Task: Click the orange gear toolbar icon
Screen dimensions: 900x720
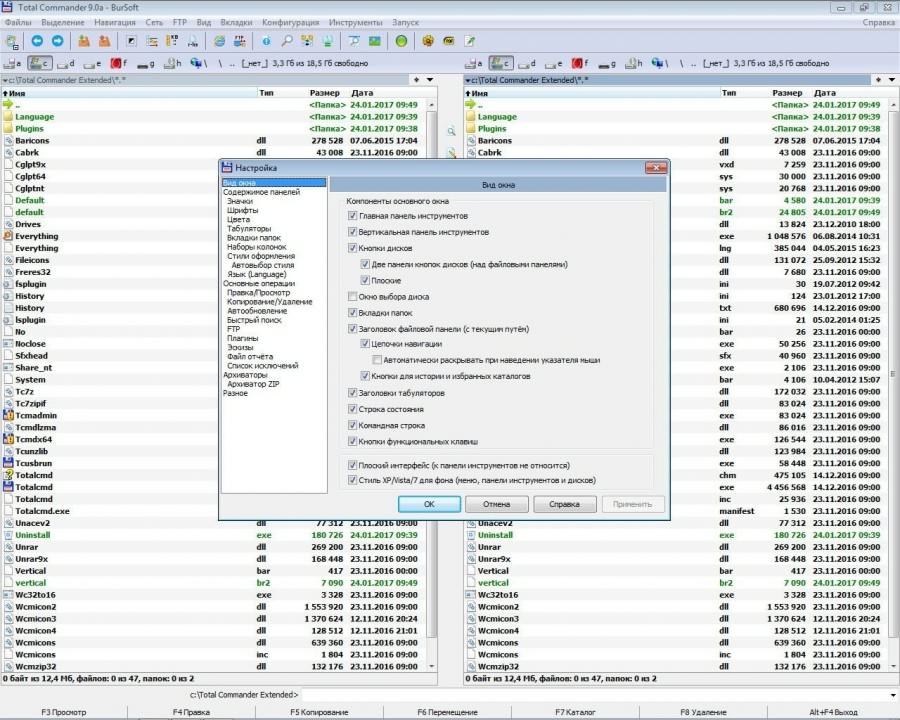Action: tap(428, 41)
